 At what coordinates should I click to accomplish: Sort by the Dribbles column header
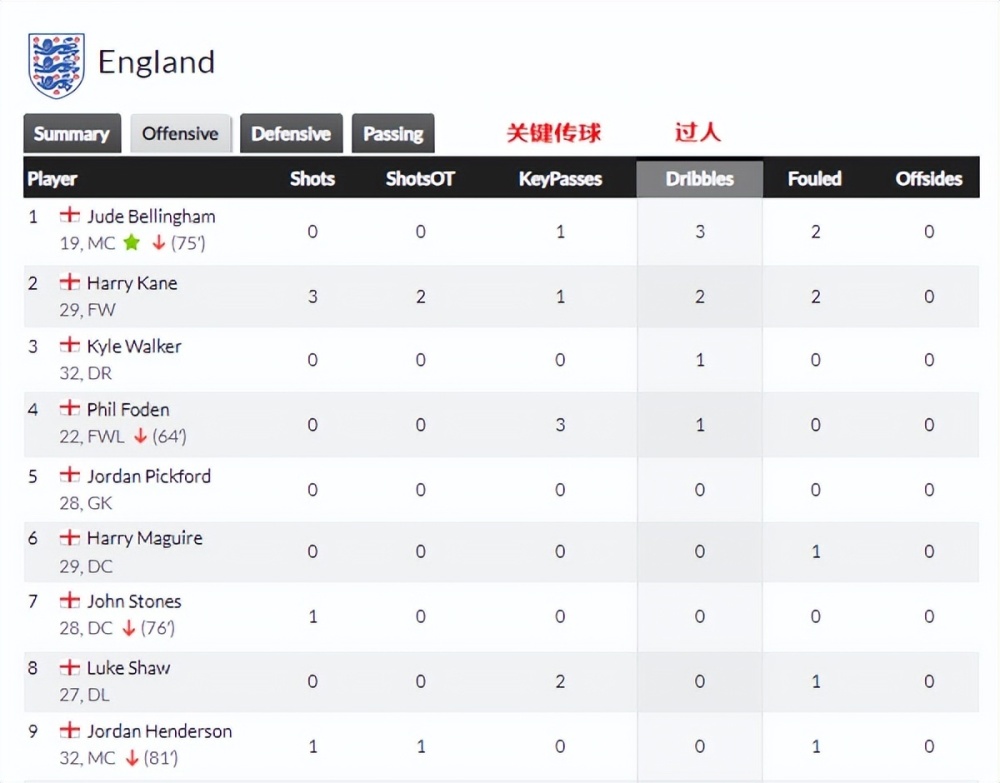(700, 179)
